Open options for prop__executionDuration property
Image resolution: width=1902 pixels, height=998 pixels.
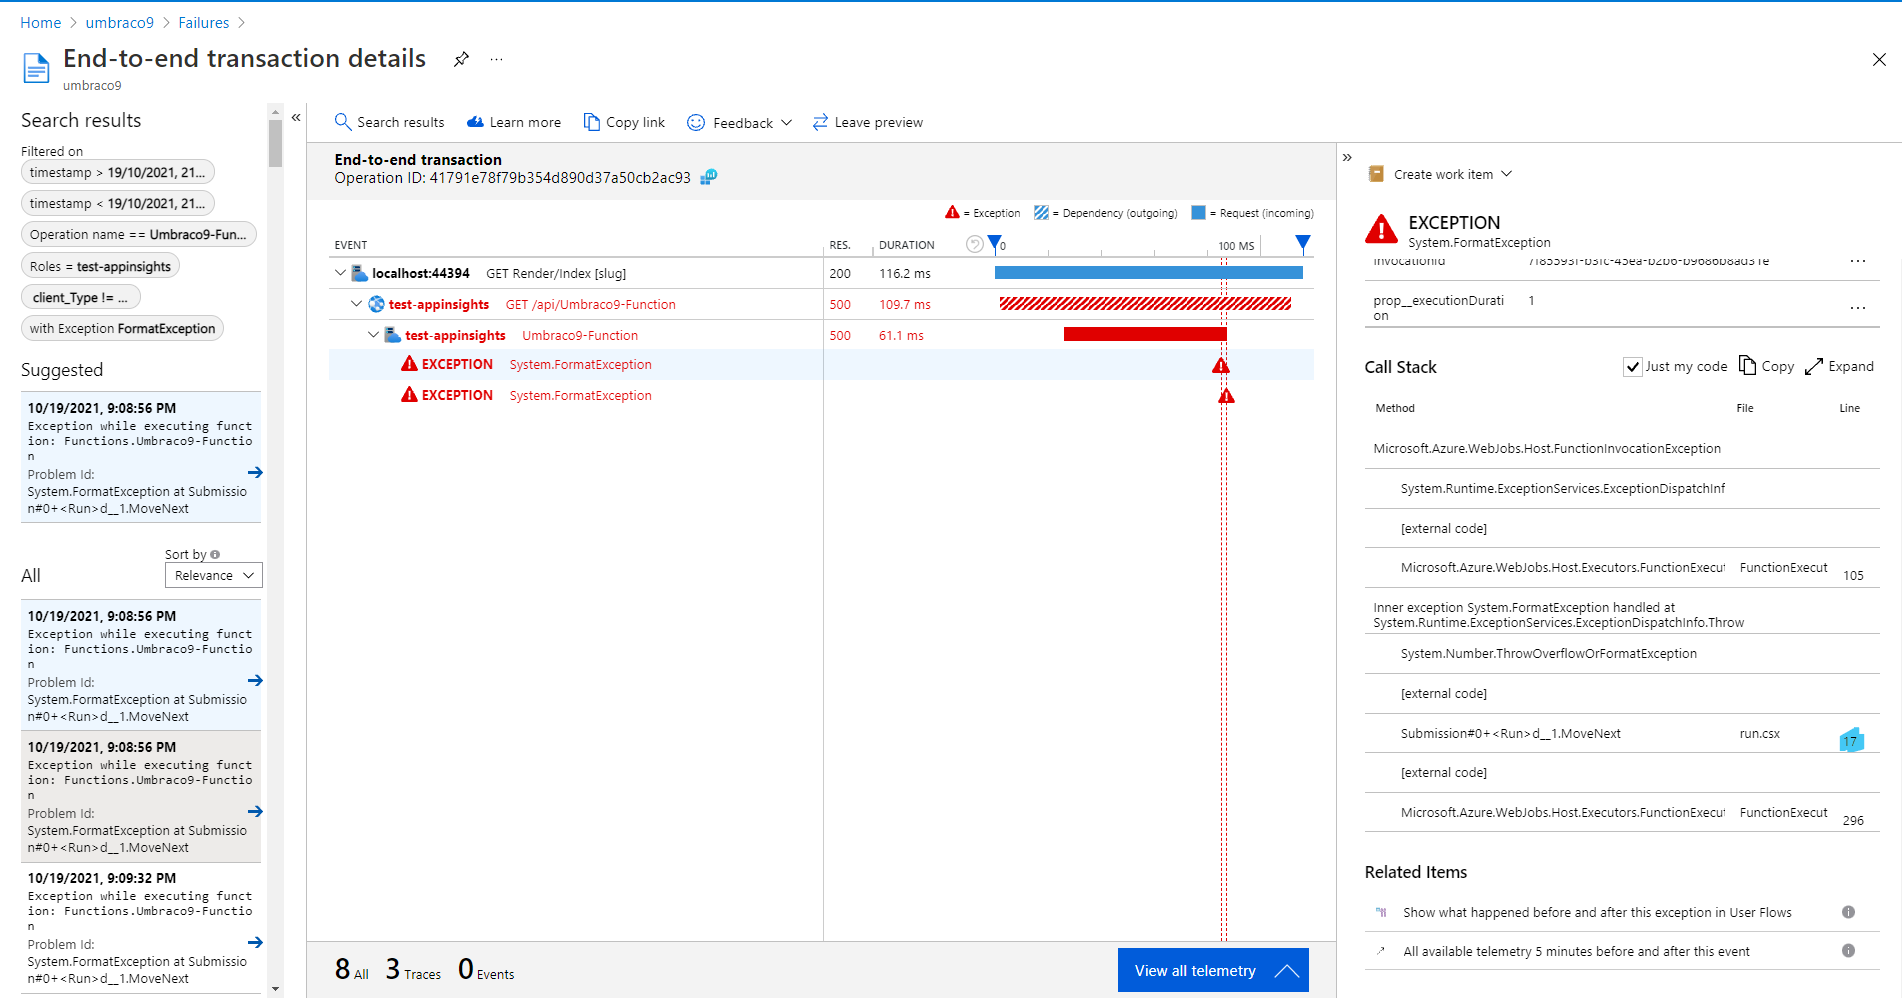point(1858,308)
